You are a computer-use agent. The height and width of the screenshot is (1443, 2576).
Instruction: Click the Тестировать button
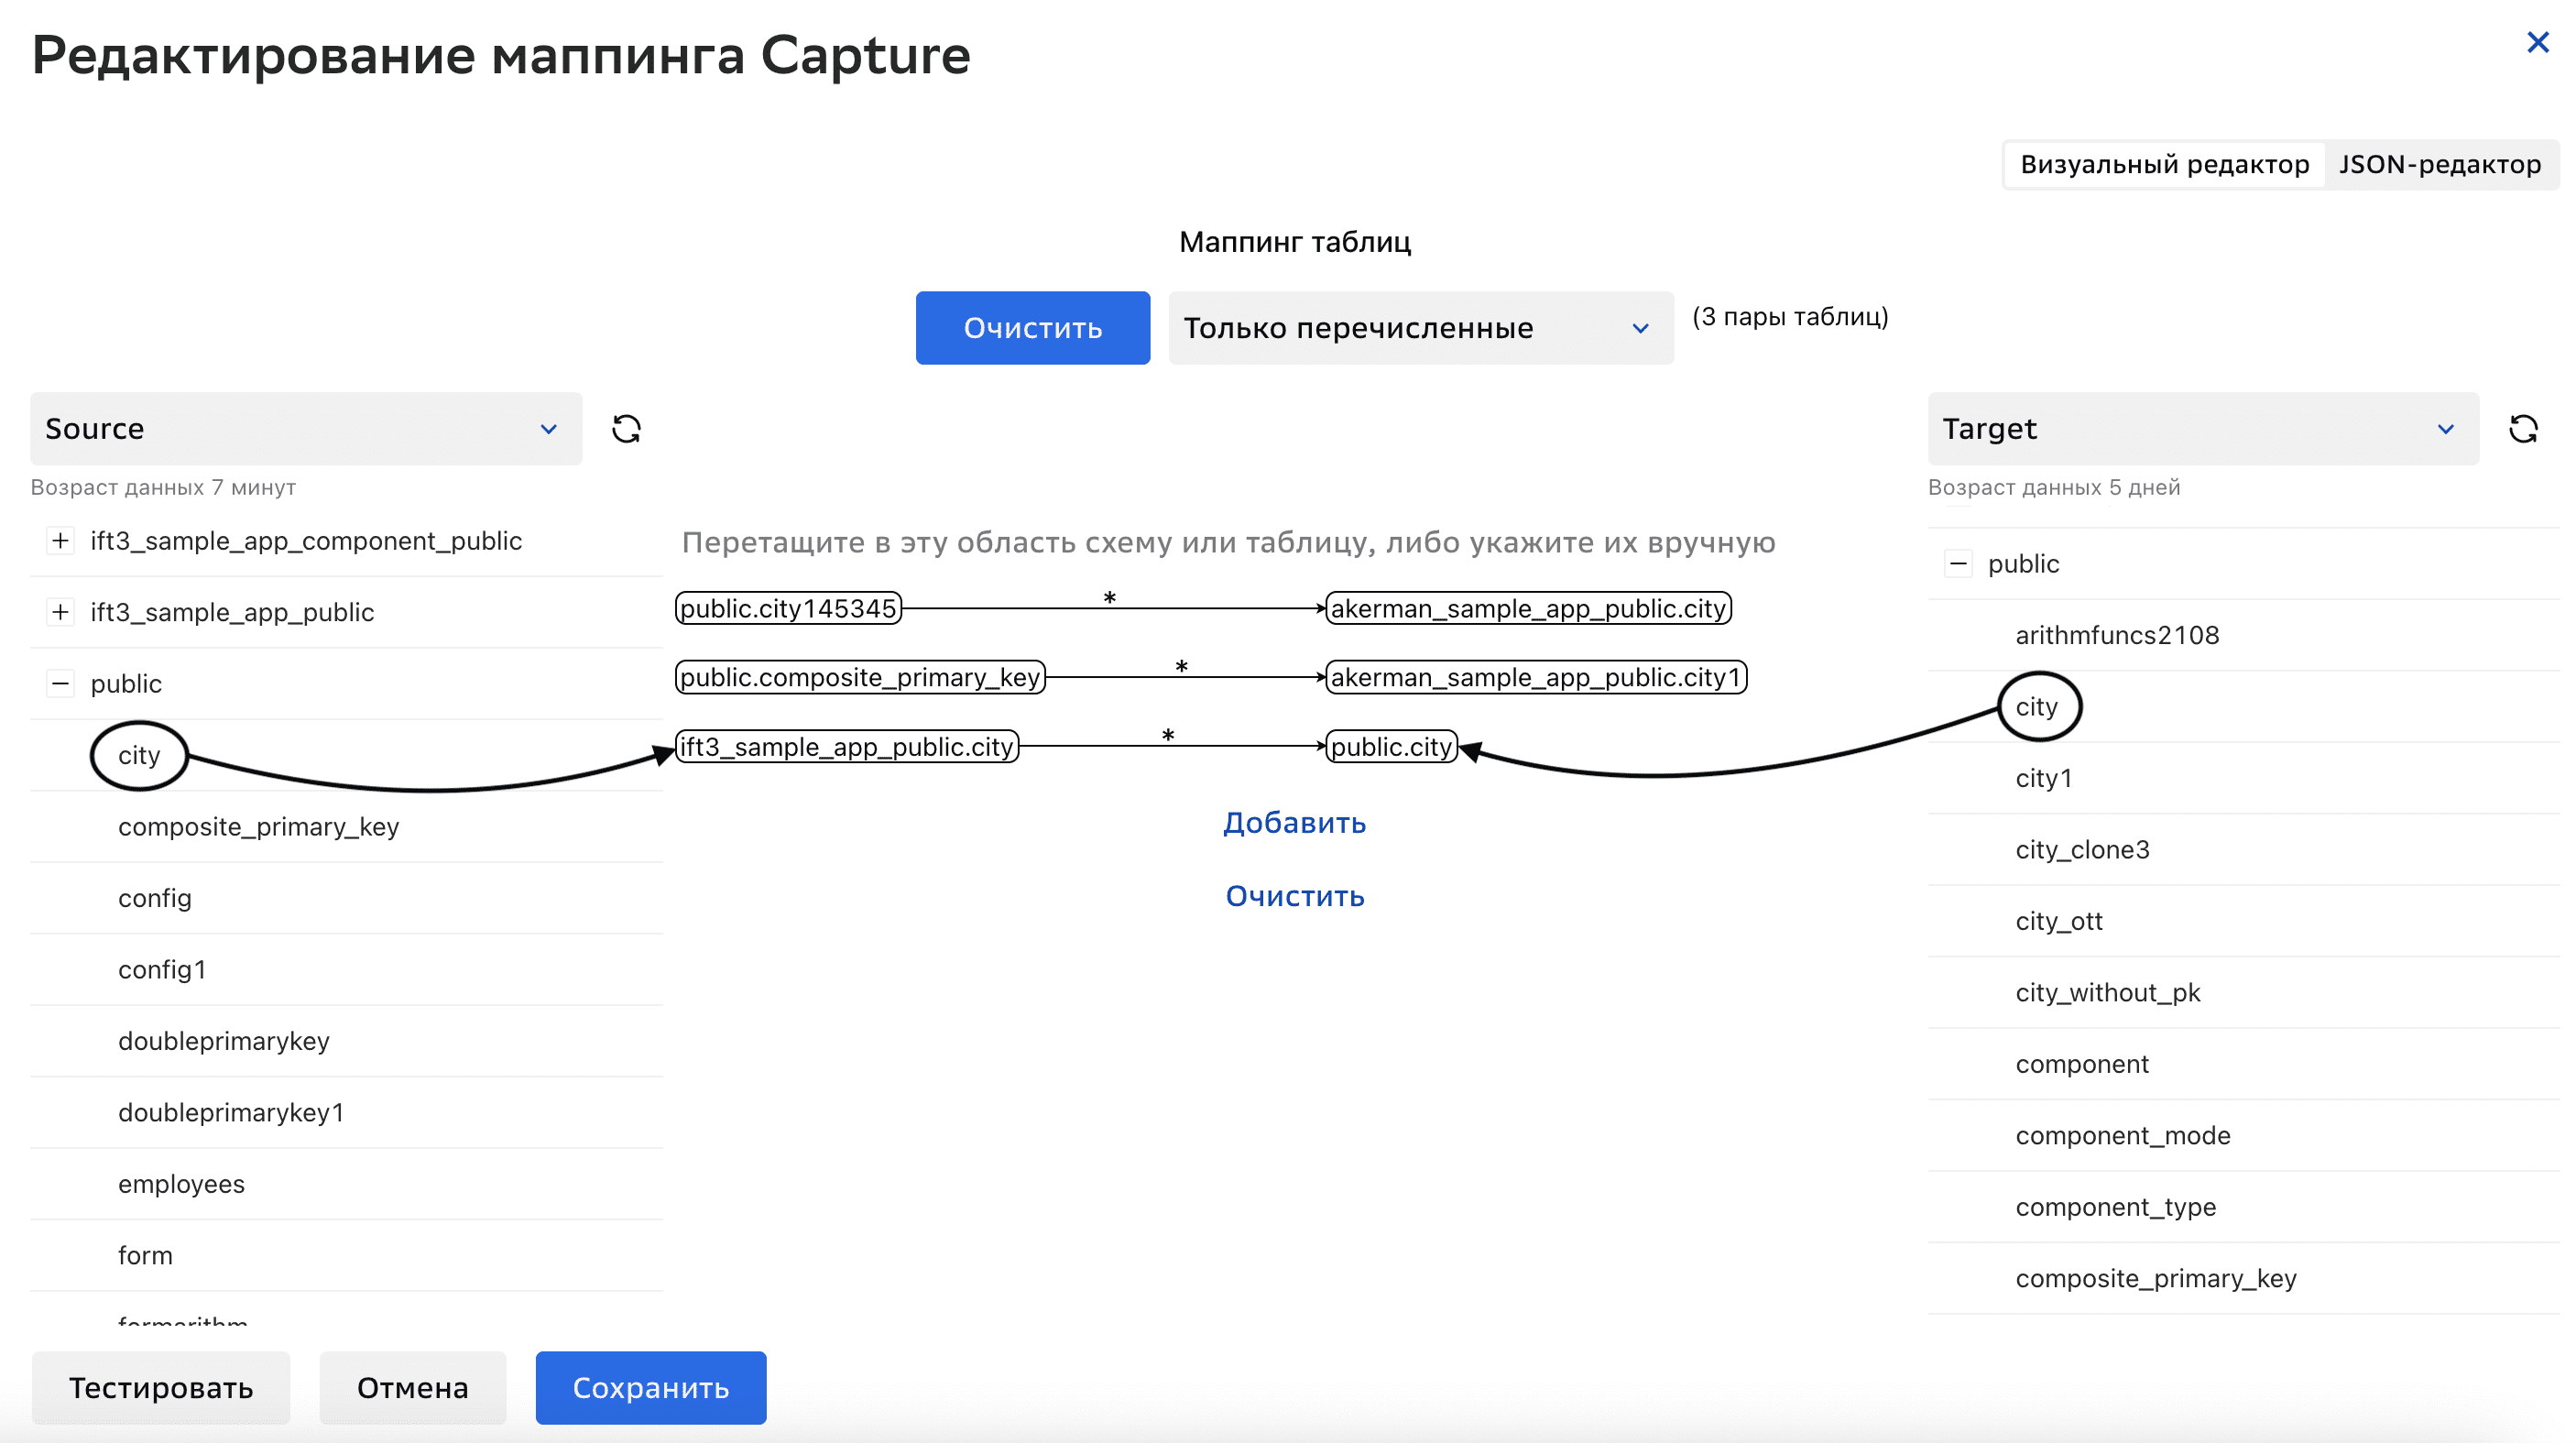coord(160,1388)
